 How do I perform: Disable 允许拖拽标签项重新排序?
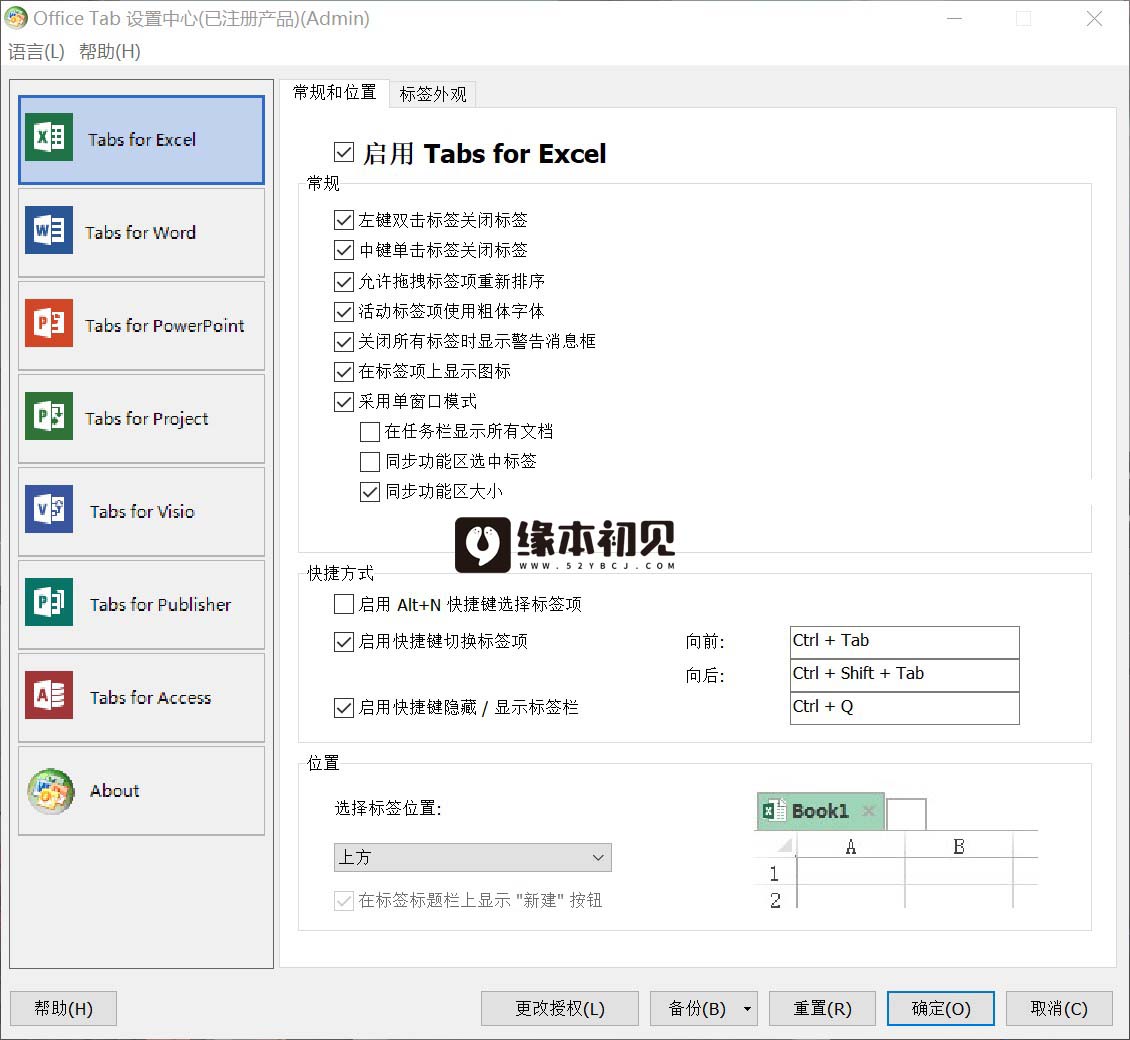point(344,281)
